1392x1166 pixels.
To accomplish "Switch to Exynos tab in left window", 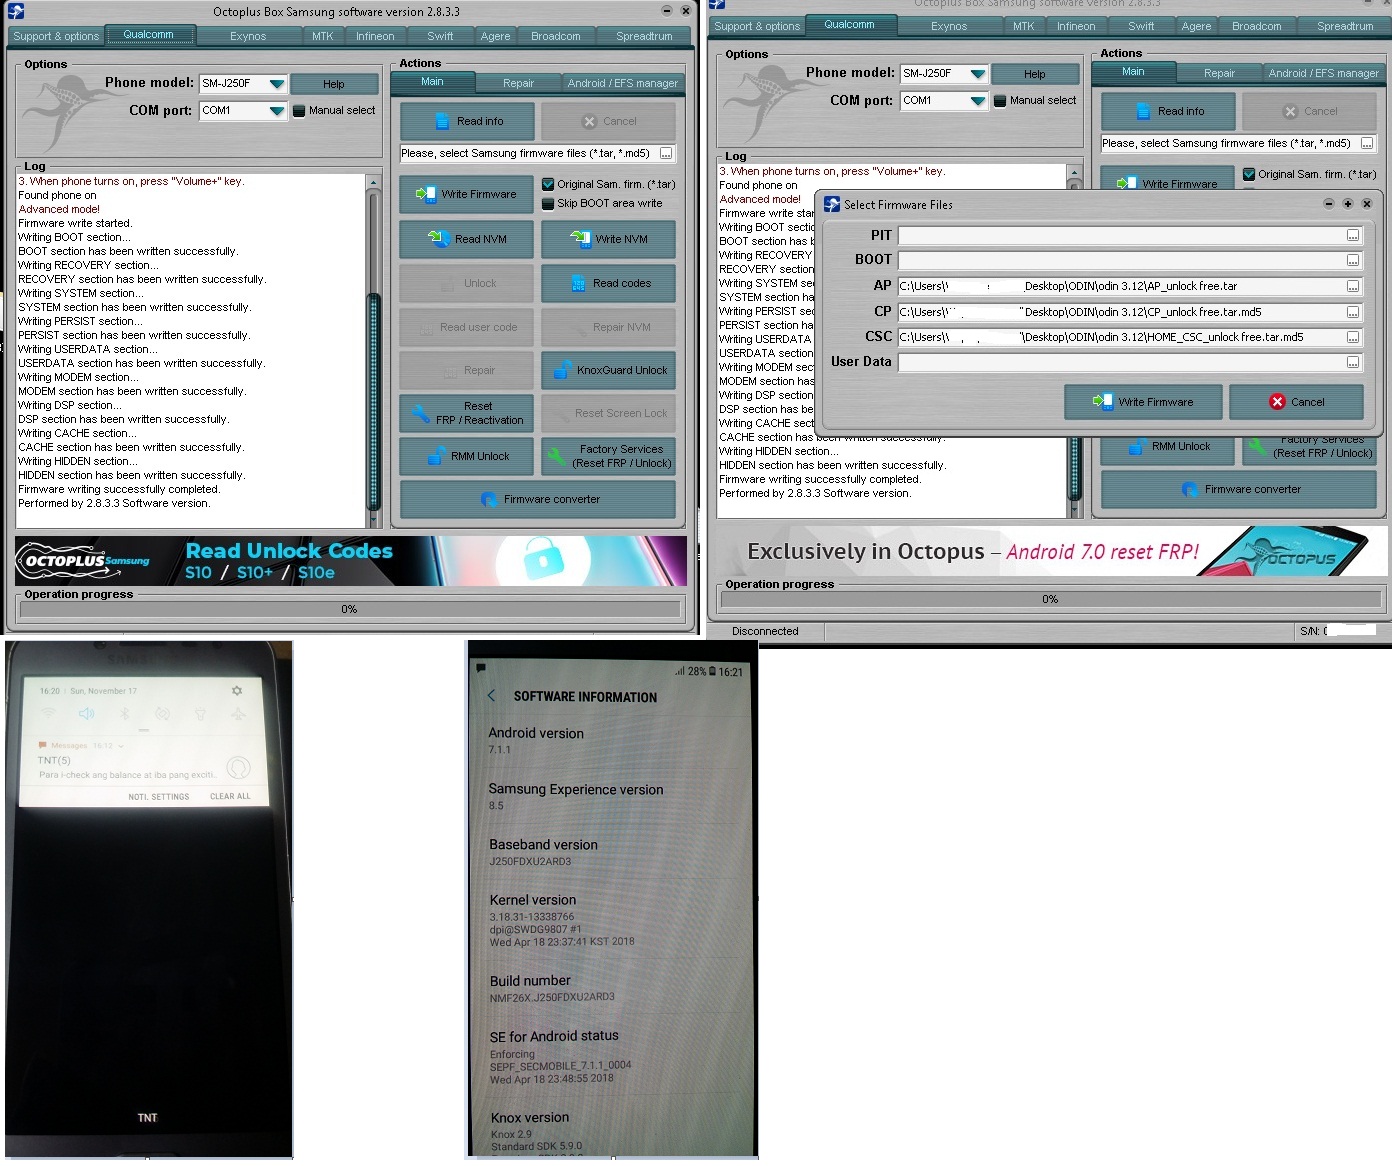I will click(x=248, y=36).
